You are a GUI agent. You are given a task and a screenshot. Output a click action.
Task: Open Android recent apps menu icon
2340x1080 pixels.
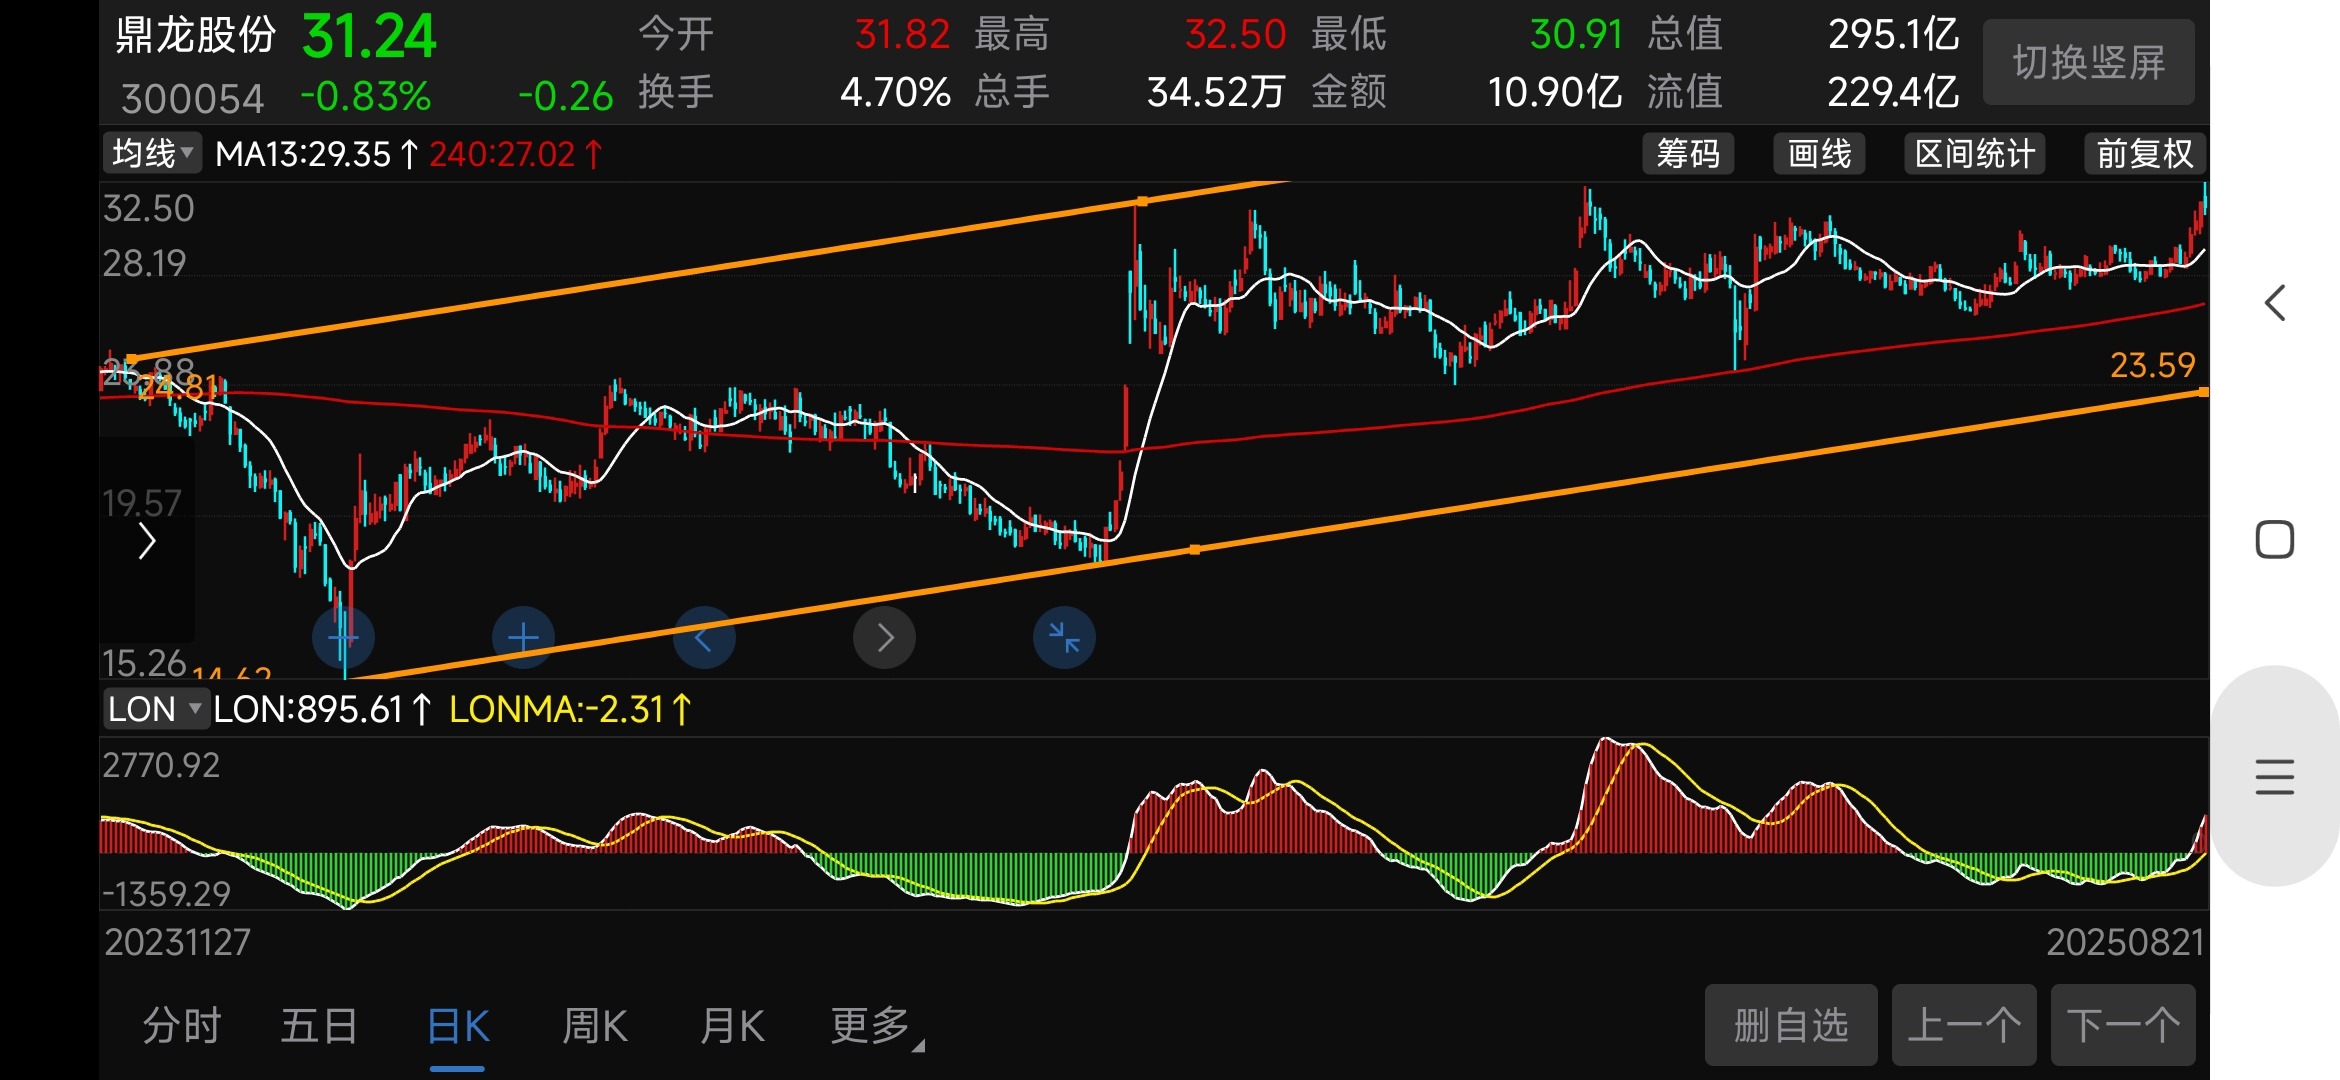point(2275,777)
